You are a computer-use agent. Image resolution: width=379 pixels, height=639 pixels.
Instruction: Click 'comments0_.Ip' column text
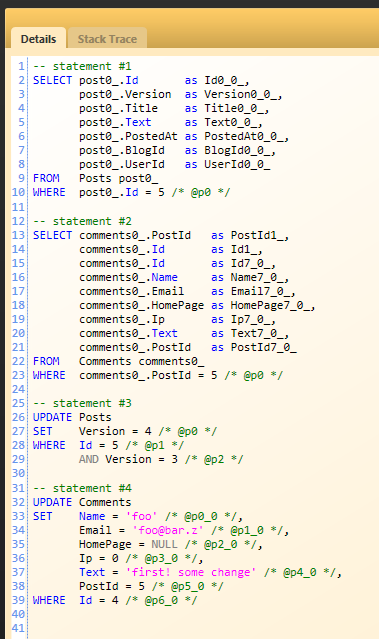(x=122, y=320)
